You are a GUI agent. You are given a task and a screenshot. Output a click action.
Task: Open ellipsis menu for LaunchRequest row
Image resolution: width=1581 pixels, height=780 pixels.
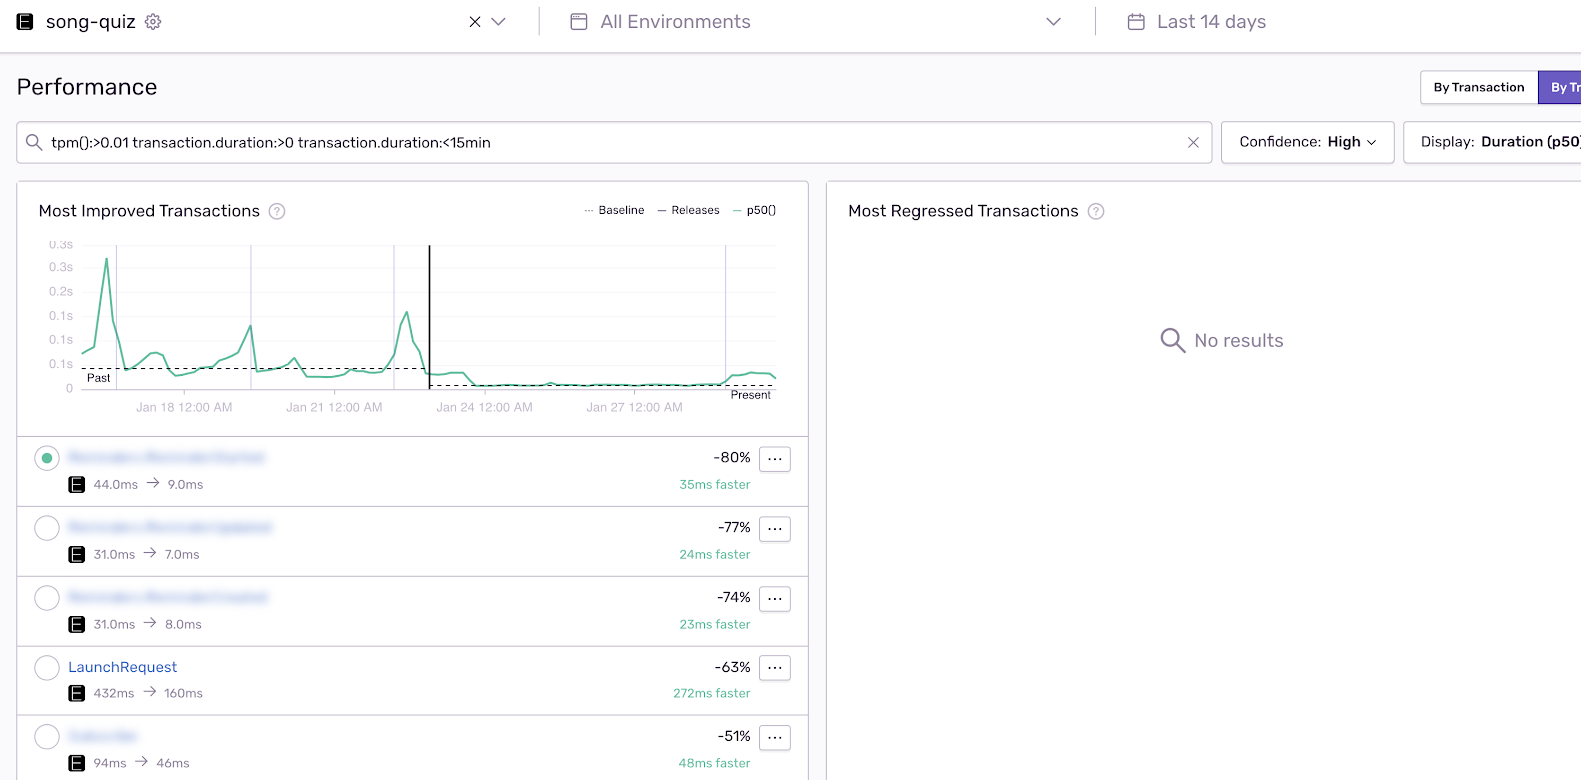(x=775, y=668)
